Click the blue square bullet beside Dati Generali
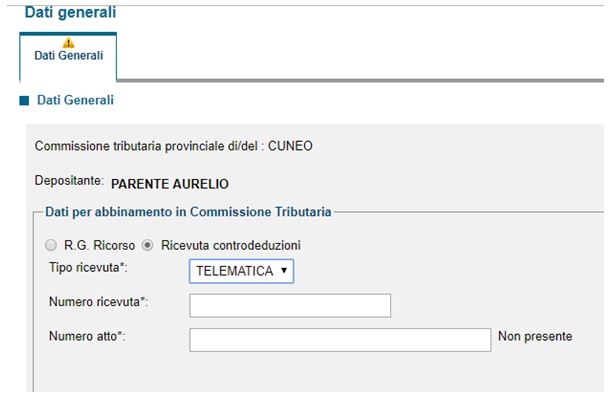This screenshot has height=402, width=611. click(24, 101)
